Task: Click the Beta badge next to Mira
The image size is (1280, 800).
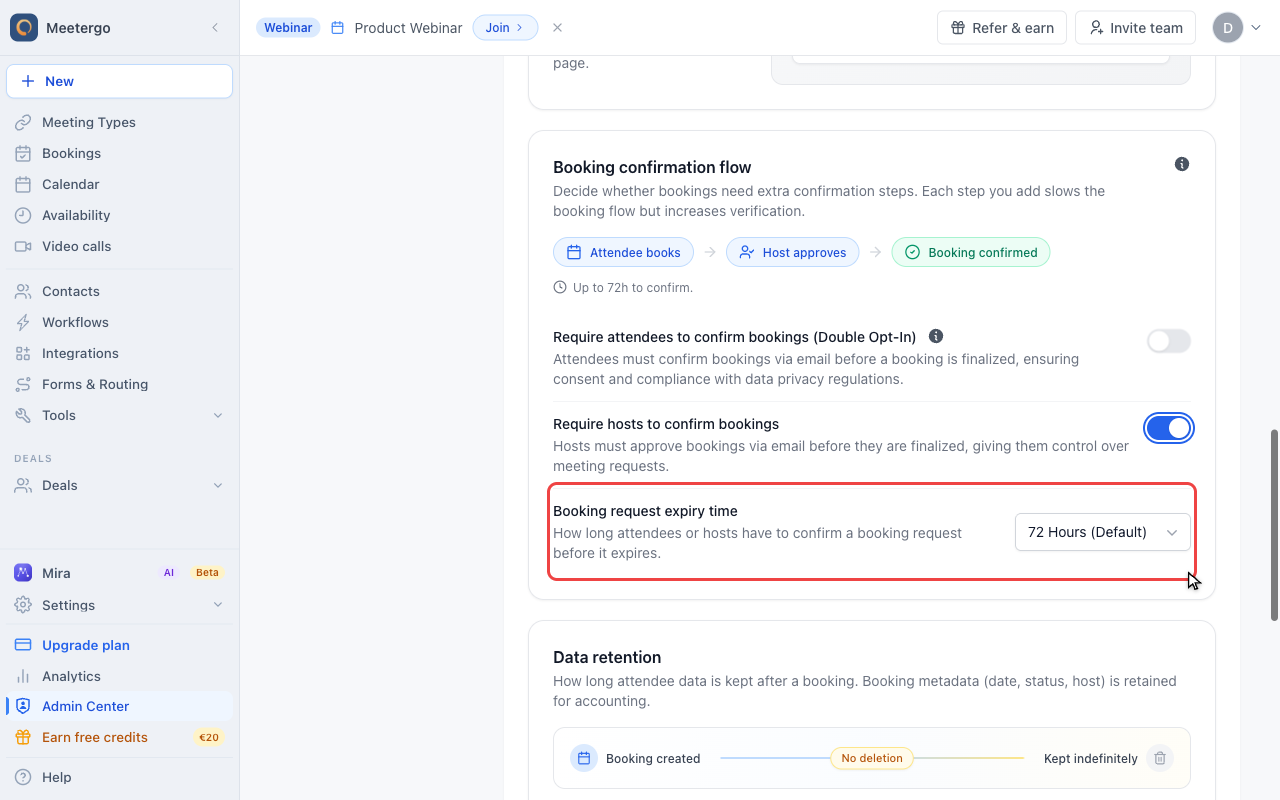Action: point(207,573)
